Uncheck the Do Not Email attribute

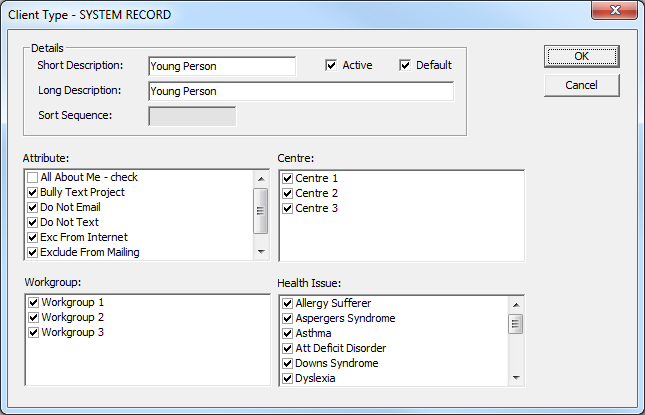click(x=33, y=208)
